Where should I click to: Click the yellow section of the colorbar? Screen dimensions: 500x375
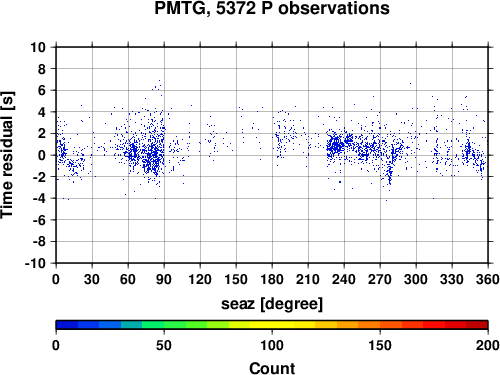tap(272, 325)
